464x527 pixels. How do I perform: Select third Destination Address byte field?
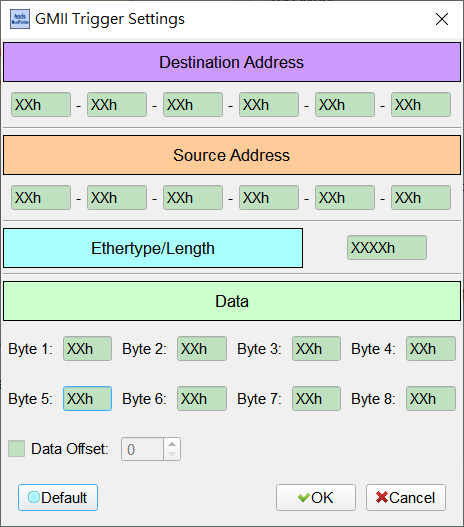coord(193,105)
